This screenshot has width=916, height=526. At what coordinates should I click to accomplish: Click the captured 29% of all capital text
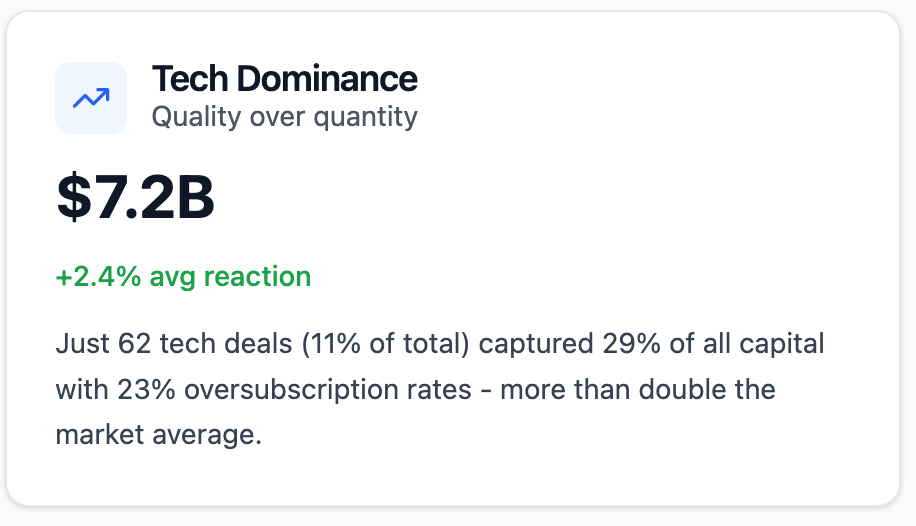point(651,344)
